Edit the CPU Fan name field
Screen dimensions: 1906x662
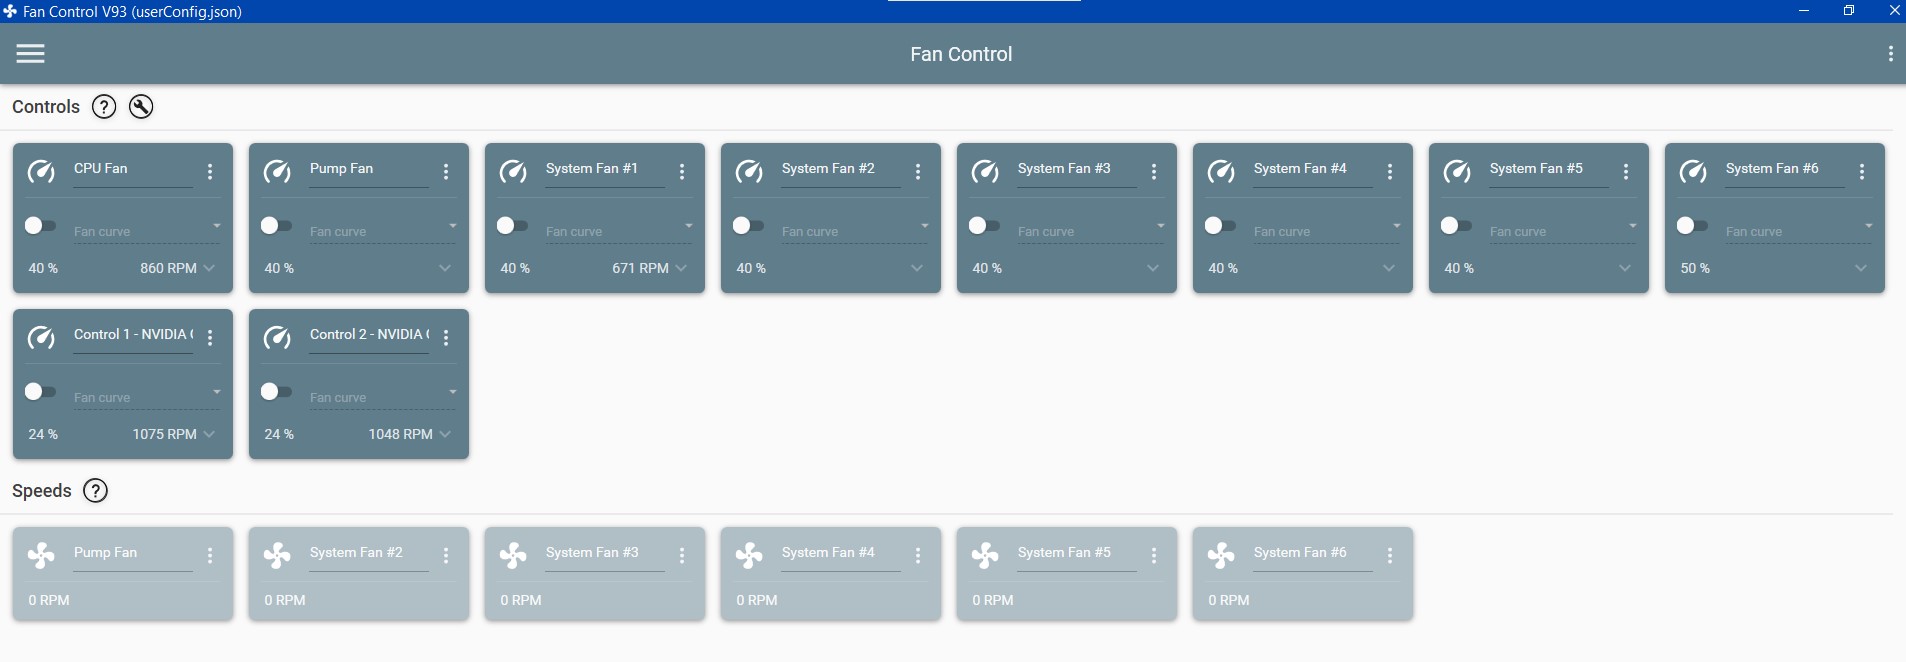tap(133, 170)
